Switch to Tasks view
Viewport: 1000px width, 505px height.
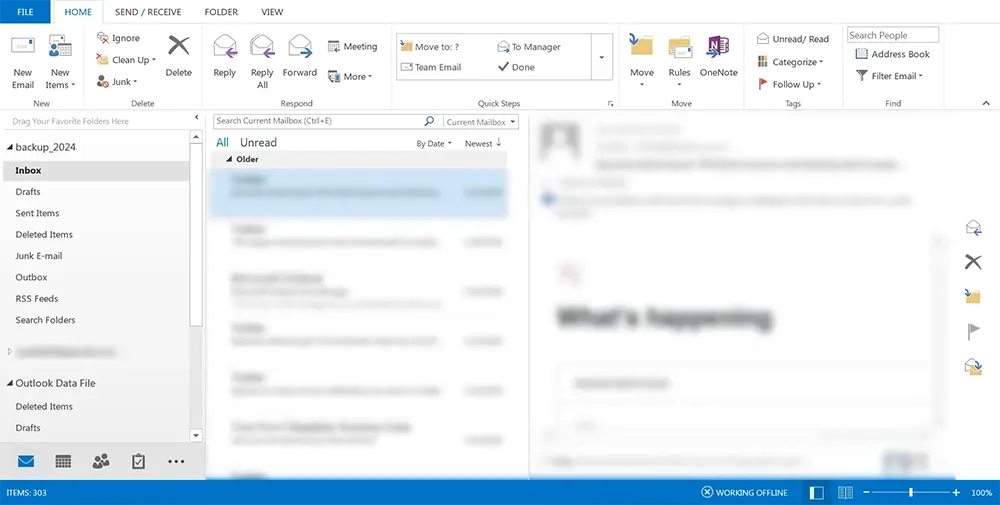pyautogui.click(x=138, y=461)
